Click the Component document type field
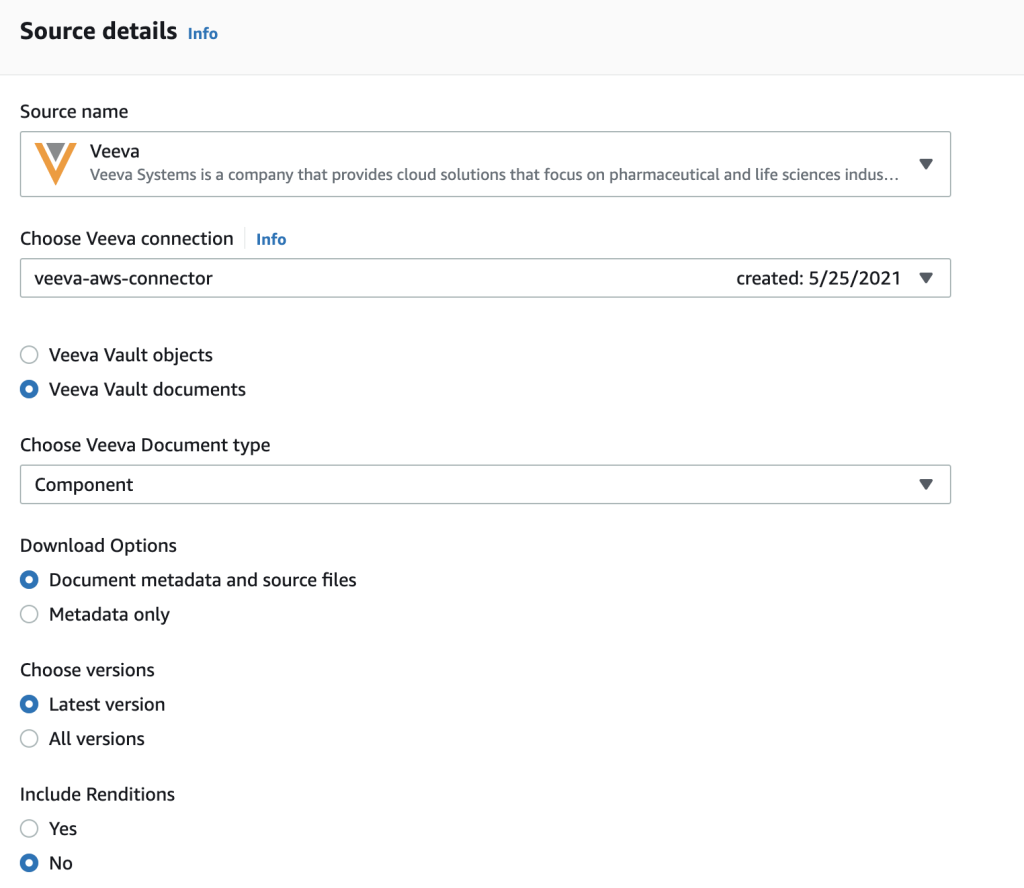The width and height of the screenshot is (1024, 888). tap(400, 484)
